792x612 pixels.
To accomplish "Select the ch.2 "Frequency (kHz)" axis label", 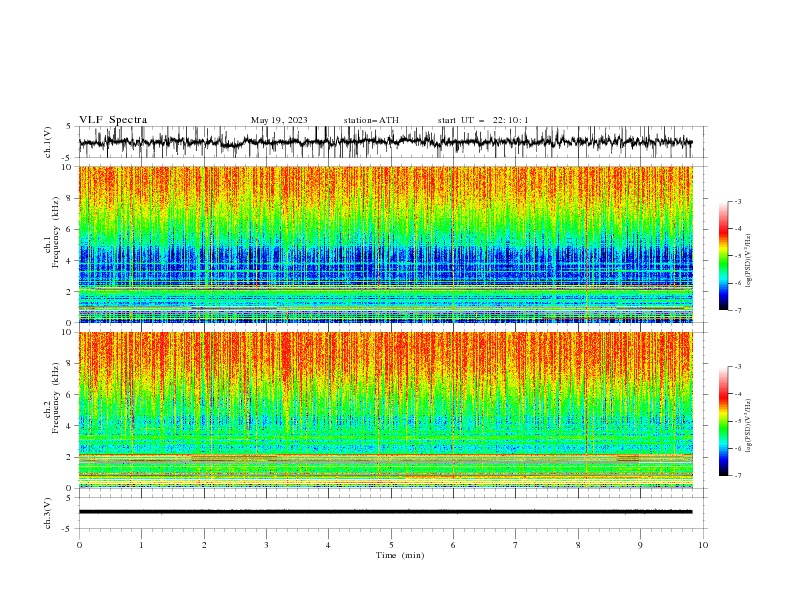I will point(55,398).
